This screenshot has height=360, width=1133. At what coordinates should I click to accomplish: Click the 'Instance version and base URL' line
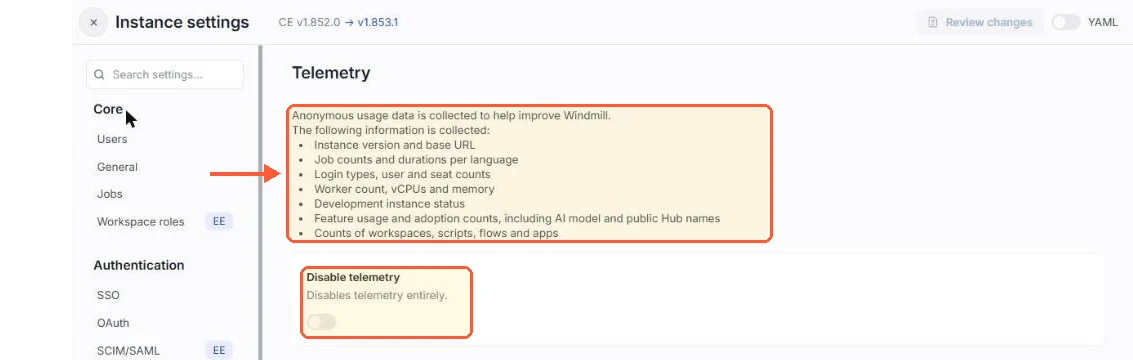[x=395, y=145]
